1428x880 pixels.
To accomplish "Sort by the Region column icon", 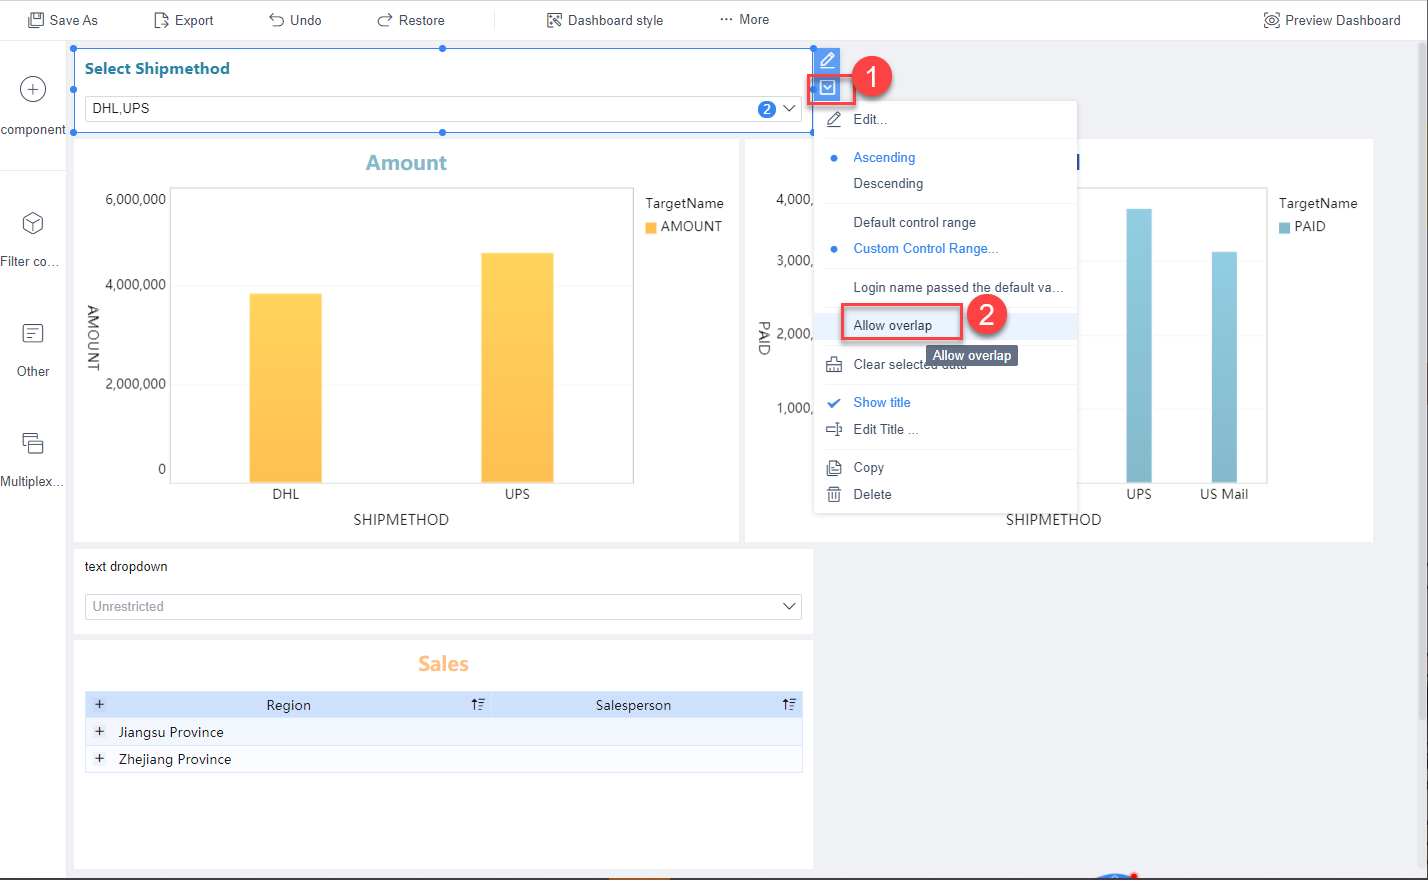I will [478, 704].
